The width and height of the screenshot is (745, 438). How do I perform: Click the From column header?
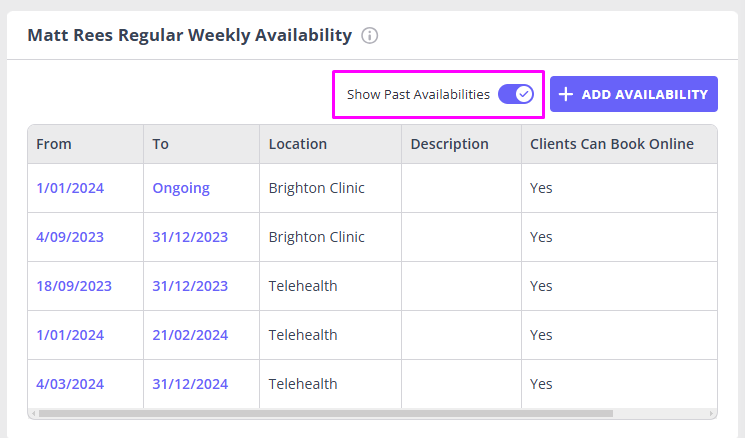[54, 144]
